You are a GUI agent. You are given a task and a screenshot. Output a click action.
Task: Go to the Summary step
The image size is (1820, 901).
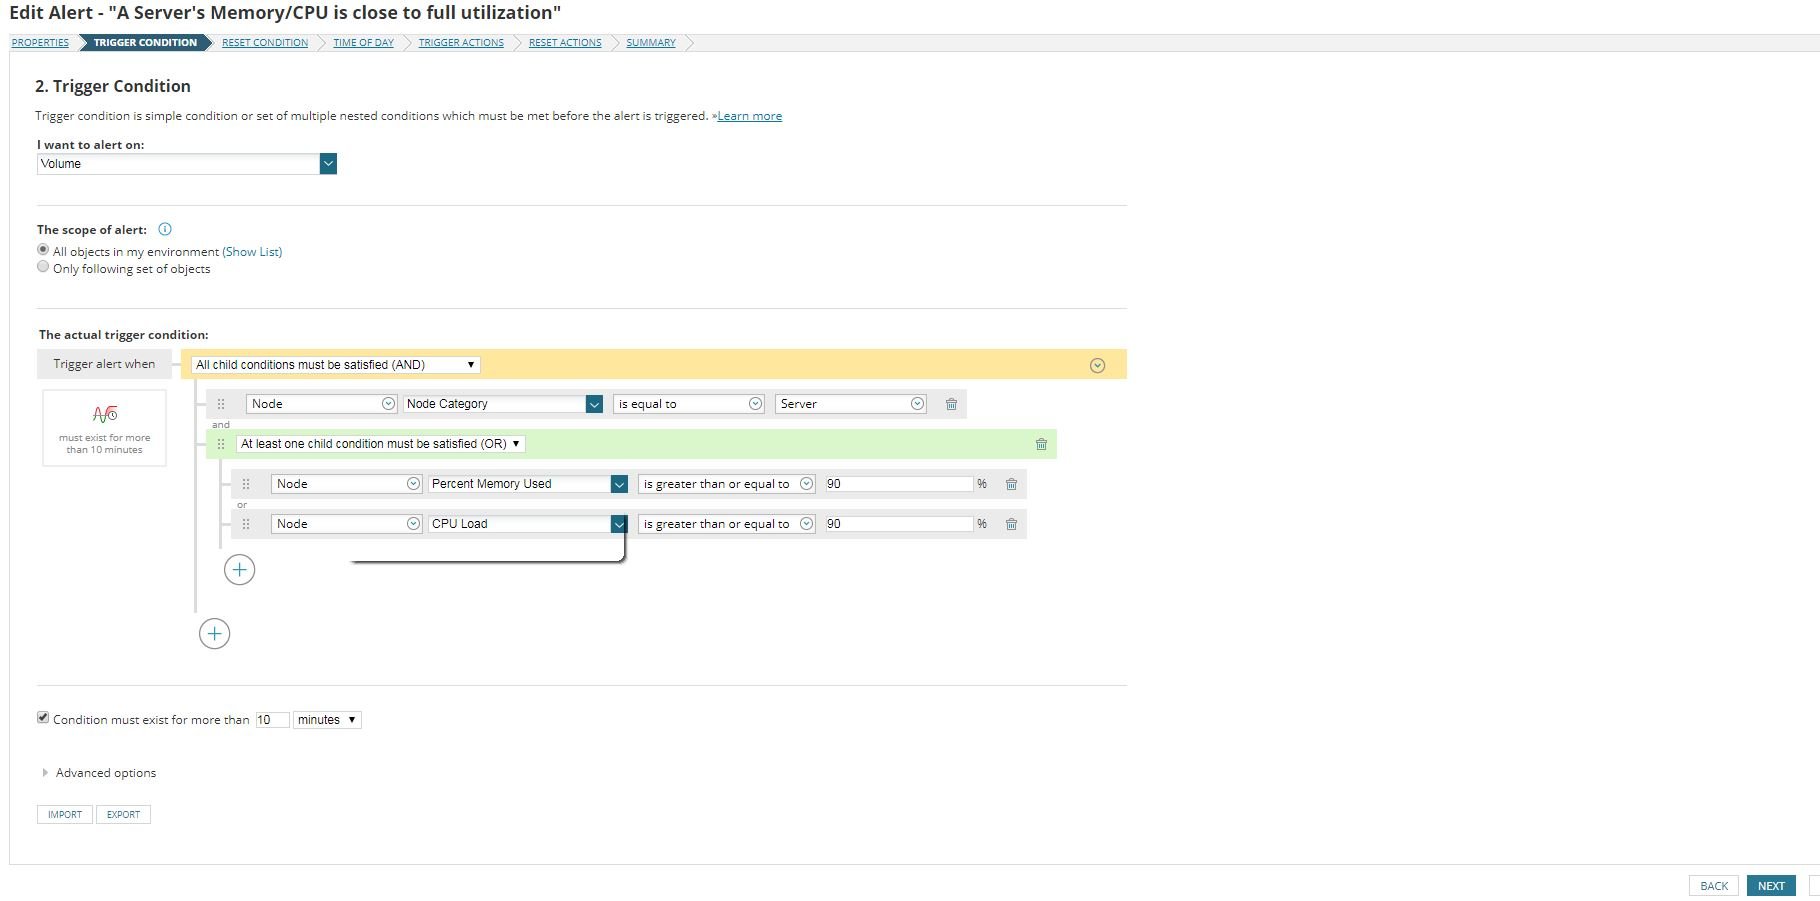(x=651, y=43)
